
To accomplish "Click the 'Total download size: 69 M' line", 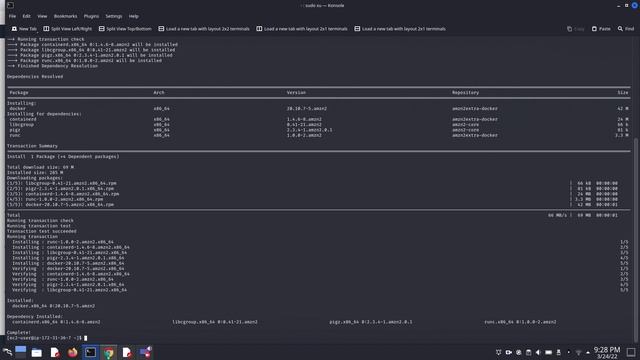I will (x=40, y=167).
